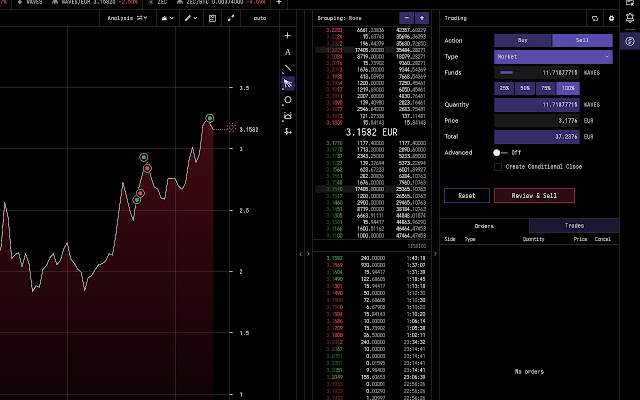Switch to the Trades tab
640x400 pixels.
point(574,227)
